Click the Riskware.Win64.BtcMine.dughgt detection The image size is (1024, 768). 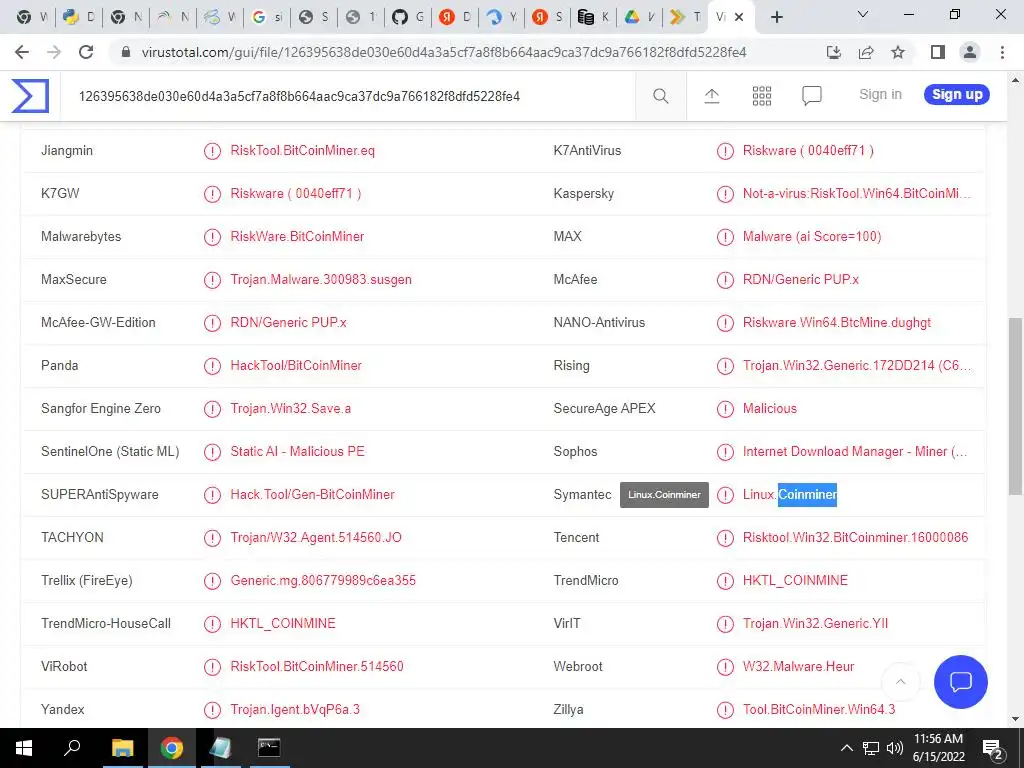[x=837, y=323]
